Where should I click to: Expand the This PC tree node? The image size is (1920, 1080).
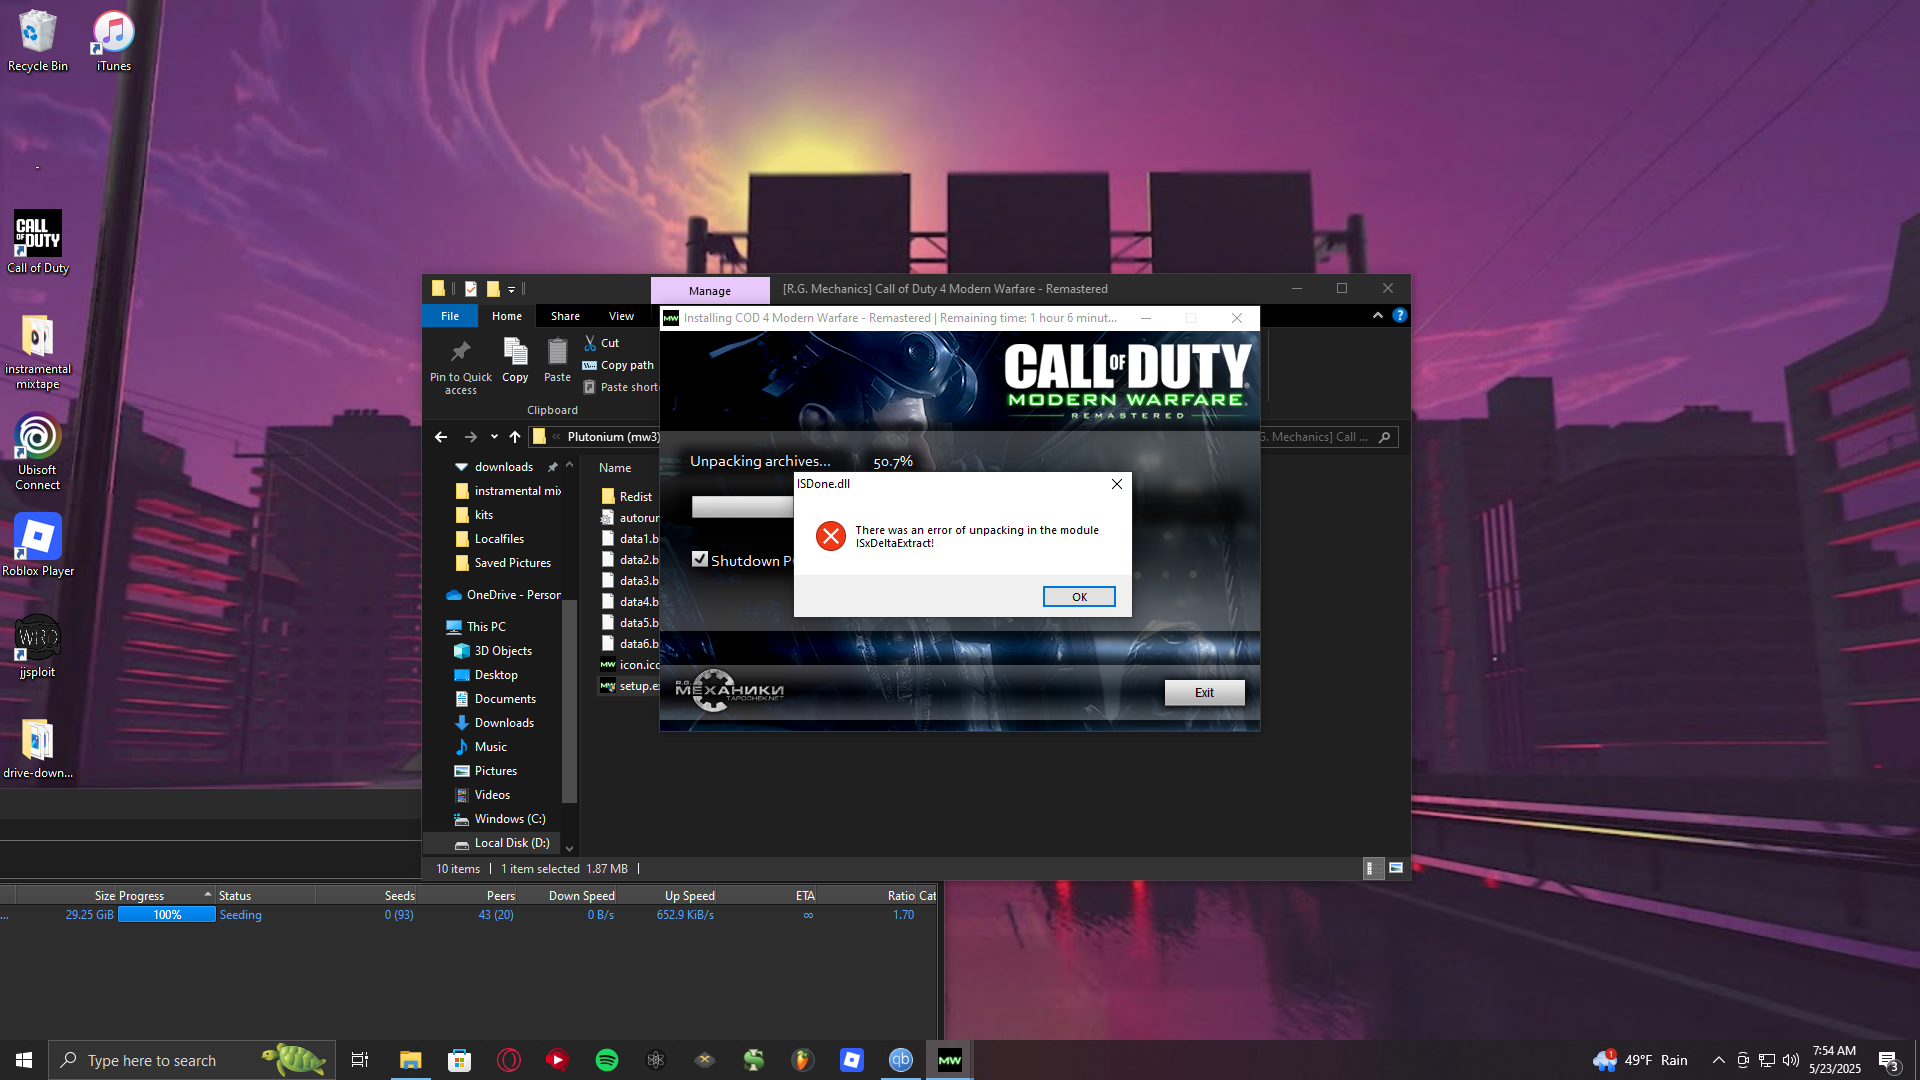438,627
